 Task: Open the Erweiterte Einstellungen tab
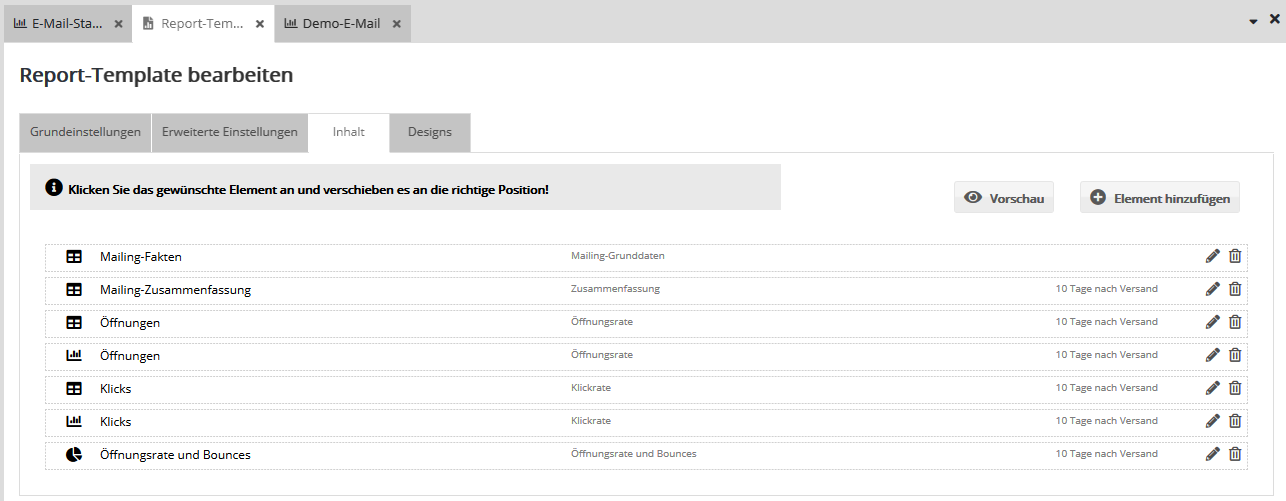tap(229, 132)
